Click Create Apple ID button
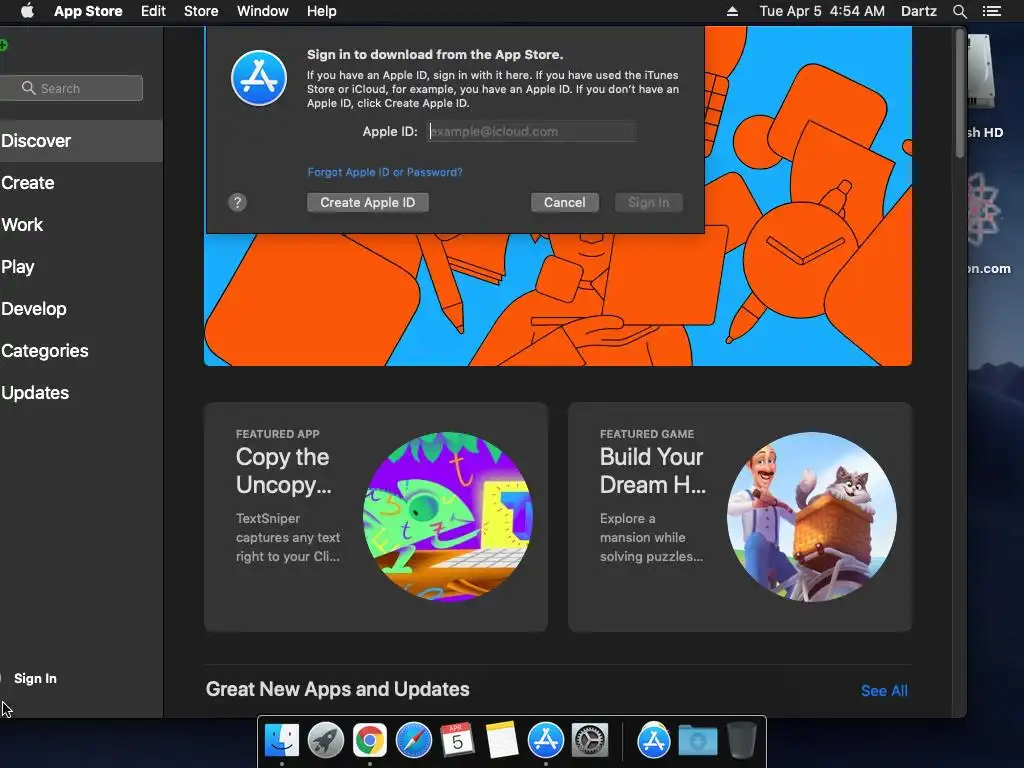 (368, 202)
